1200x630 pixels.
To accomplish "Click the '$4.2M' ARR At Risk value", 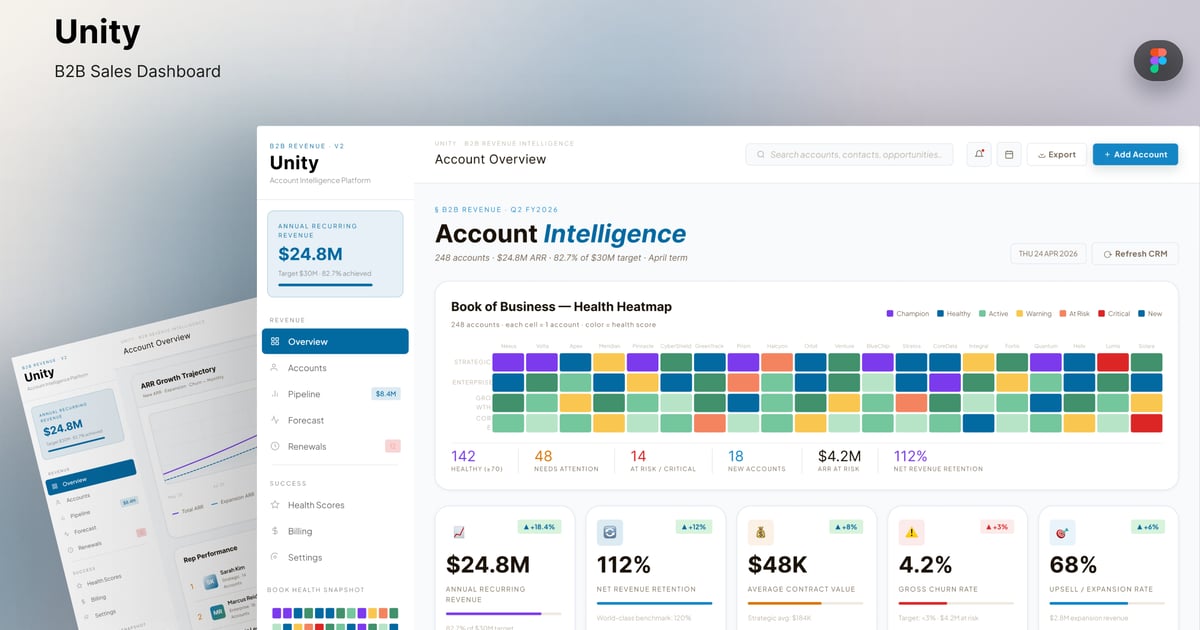I will [840, 456].
